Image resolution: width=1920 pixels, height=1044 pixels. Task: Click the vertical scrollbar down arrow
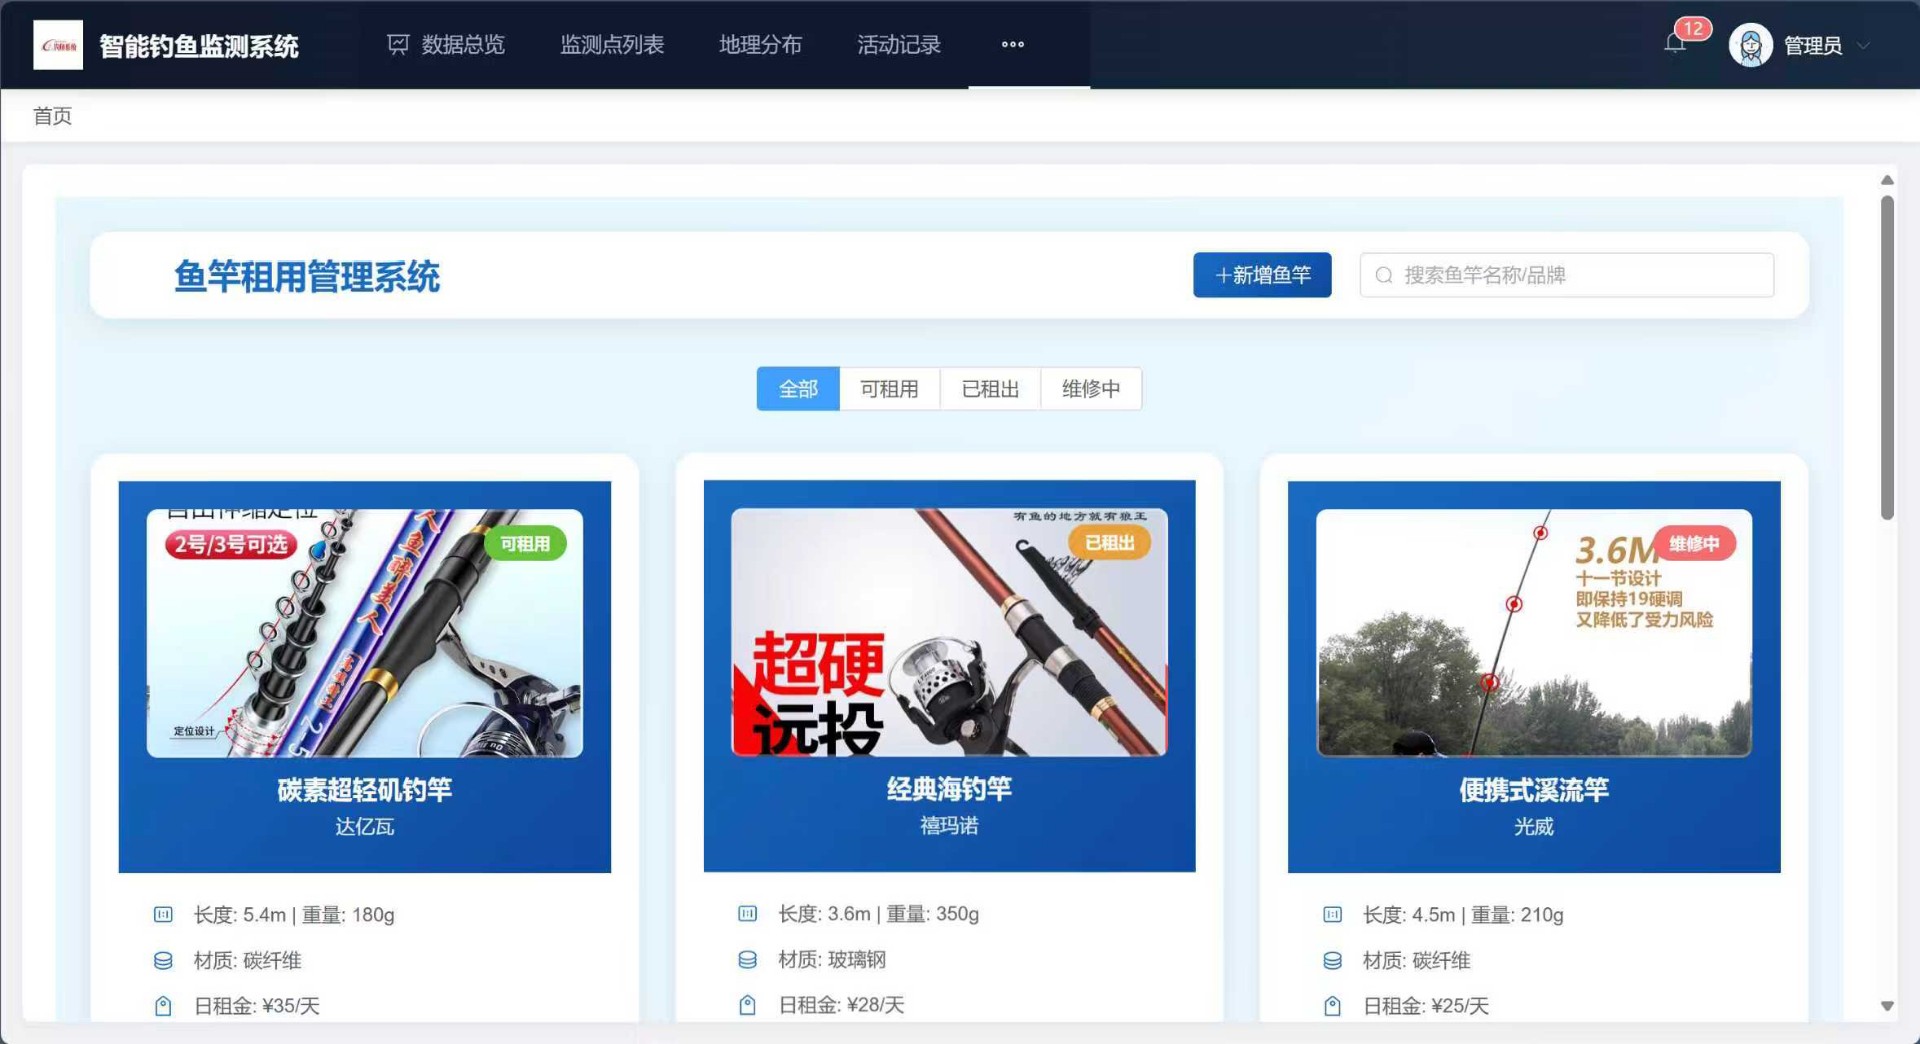click(1887, 1006)
